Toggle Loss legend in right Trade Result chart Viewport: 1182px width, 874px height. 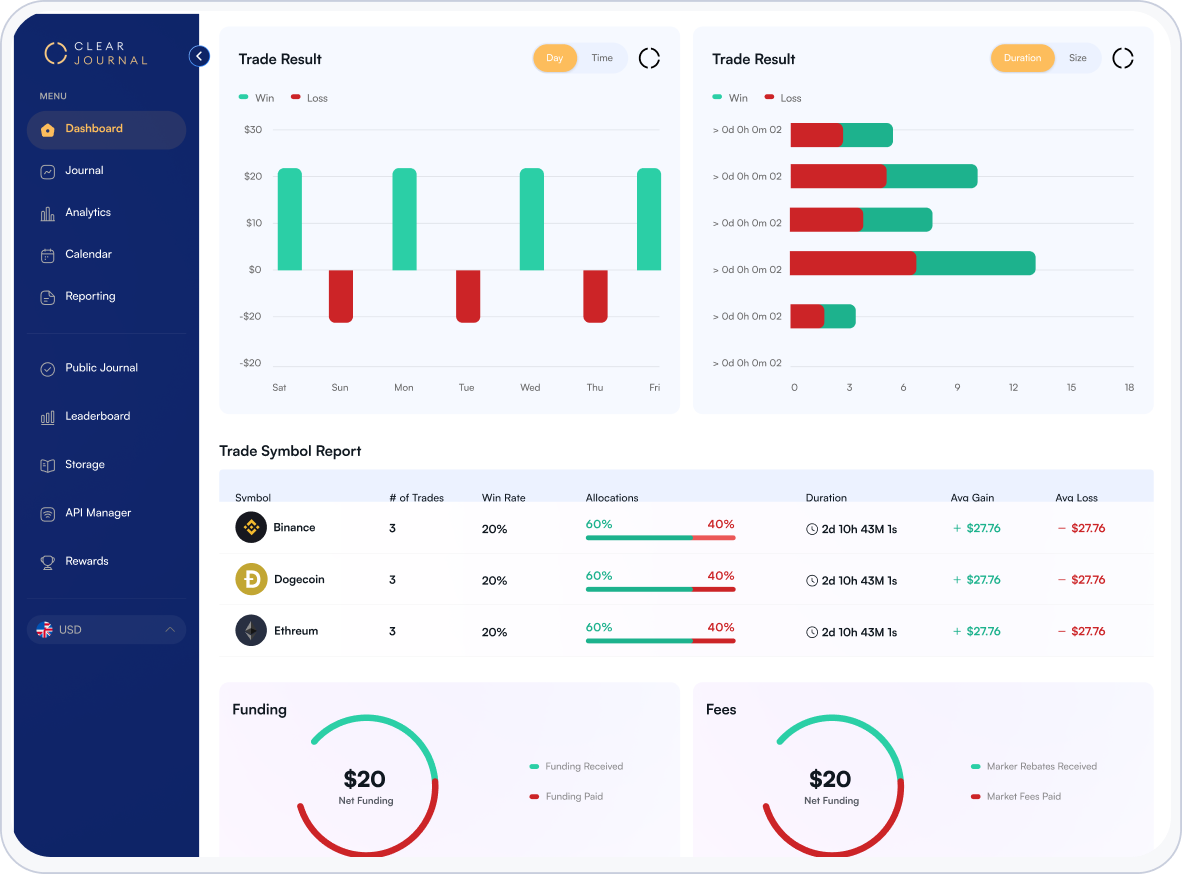[782, 98]
